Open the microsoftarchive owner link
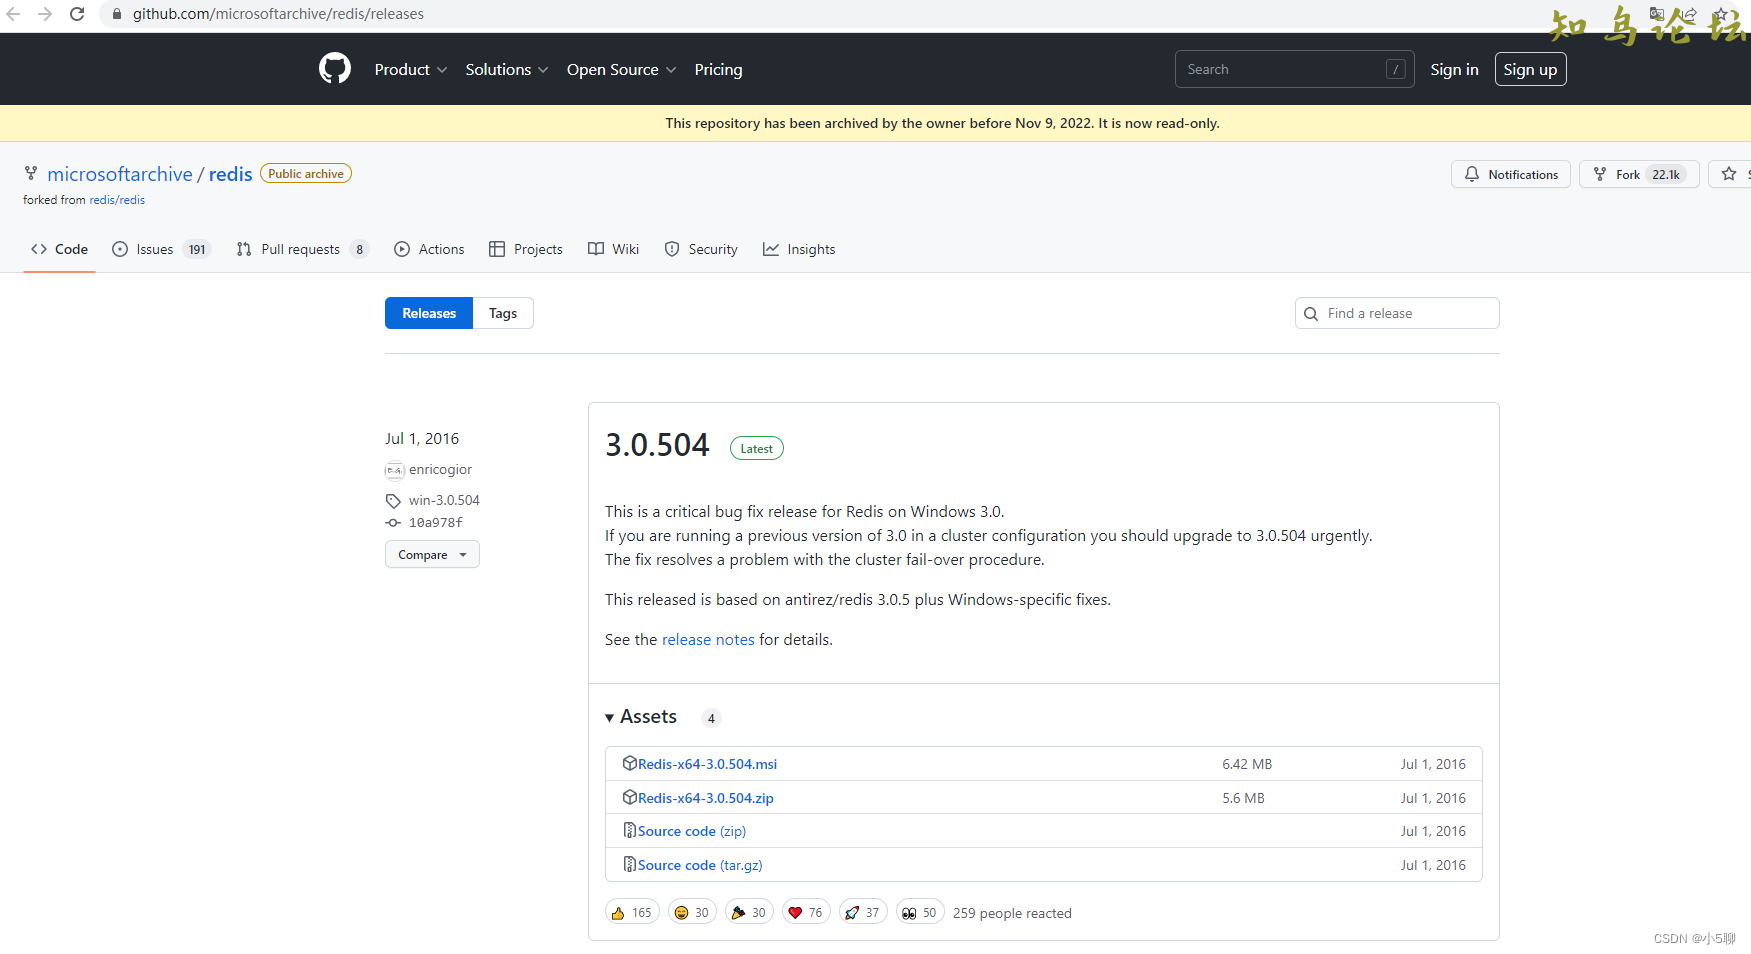The width and height of the screenshot is (1751, 954). tap(120, 174)
